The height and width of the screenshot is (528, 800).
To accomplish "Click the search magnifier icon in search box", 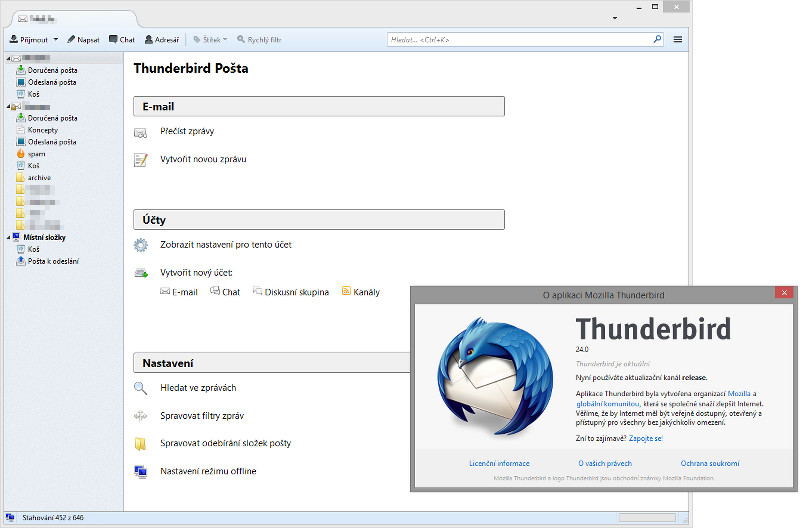I will click(x=657, y=39).
